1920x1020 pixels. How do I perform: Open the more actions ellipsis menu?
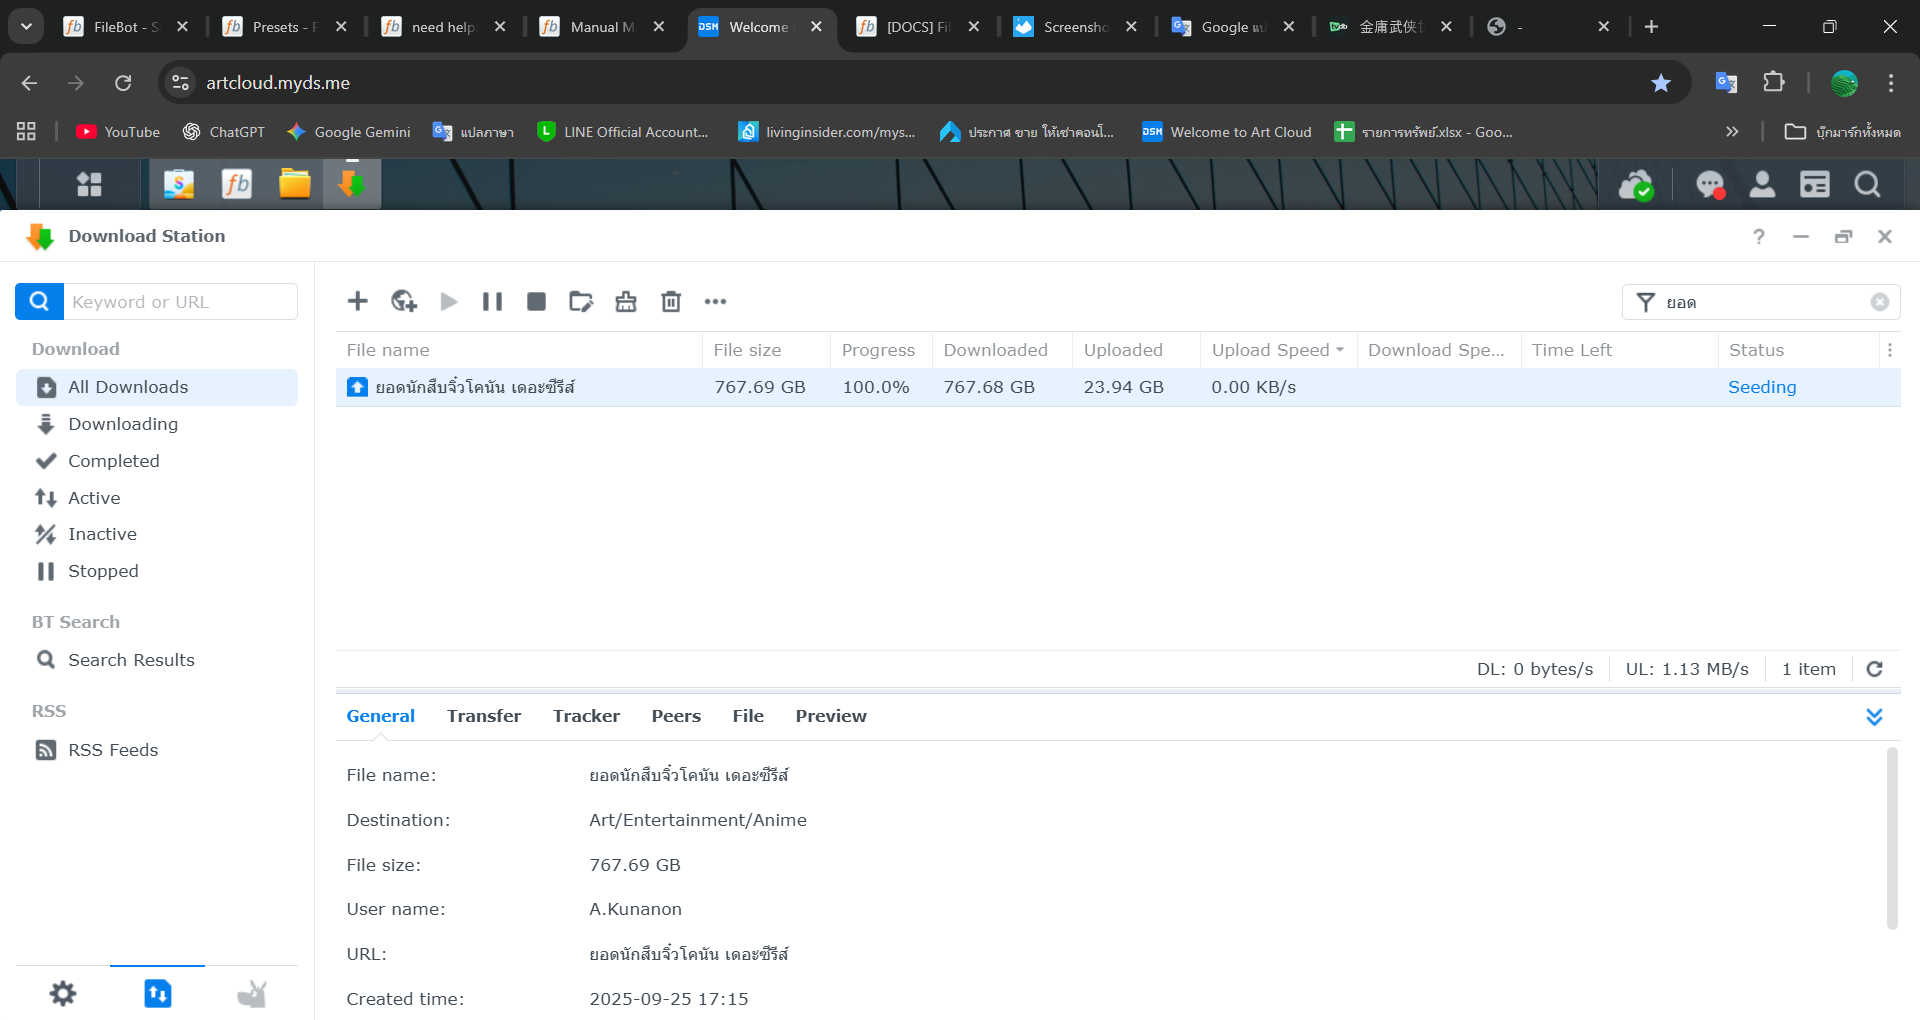click(715, 301)
